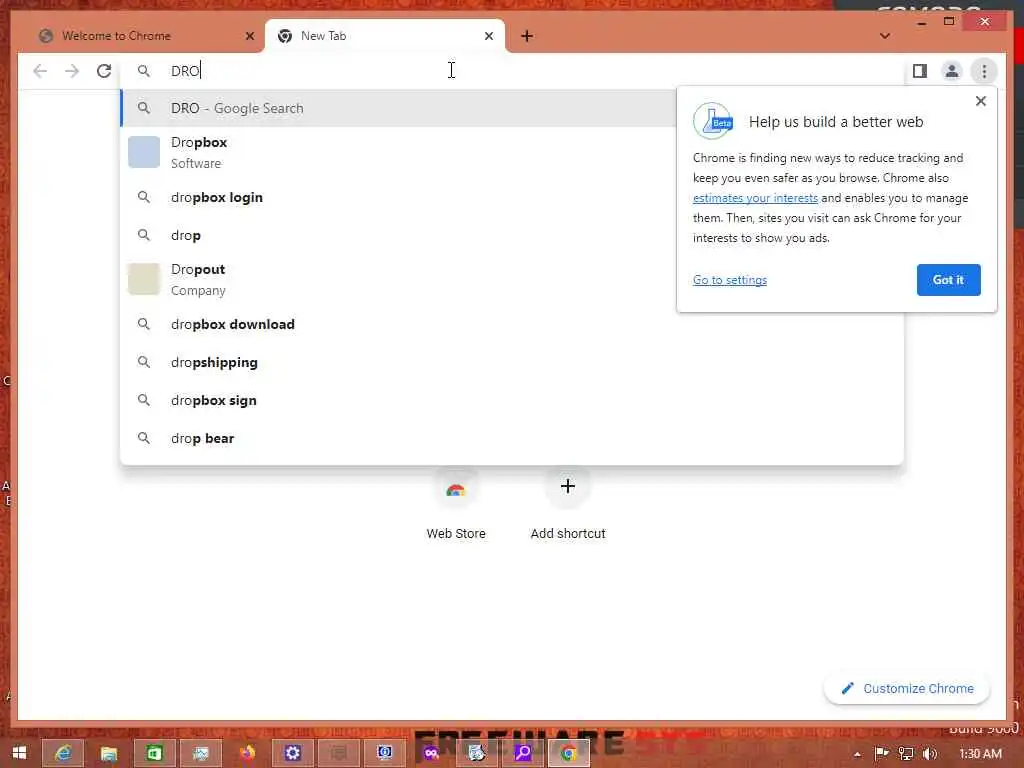Show hidden system tray icons

857,754
